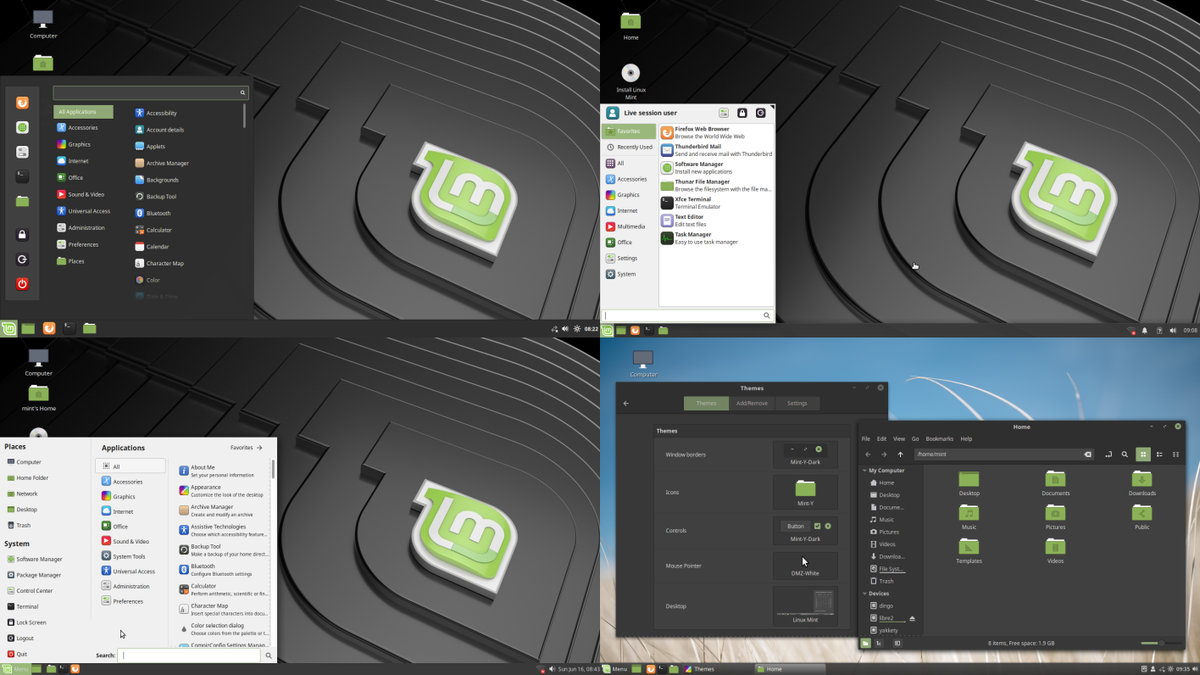Open the Bookmarks menu in the Home window

pos(939,438)
